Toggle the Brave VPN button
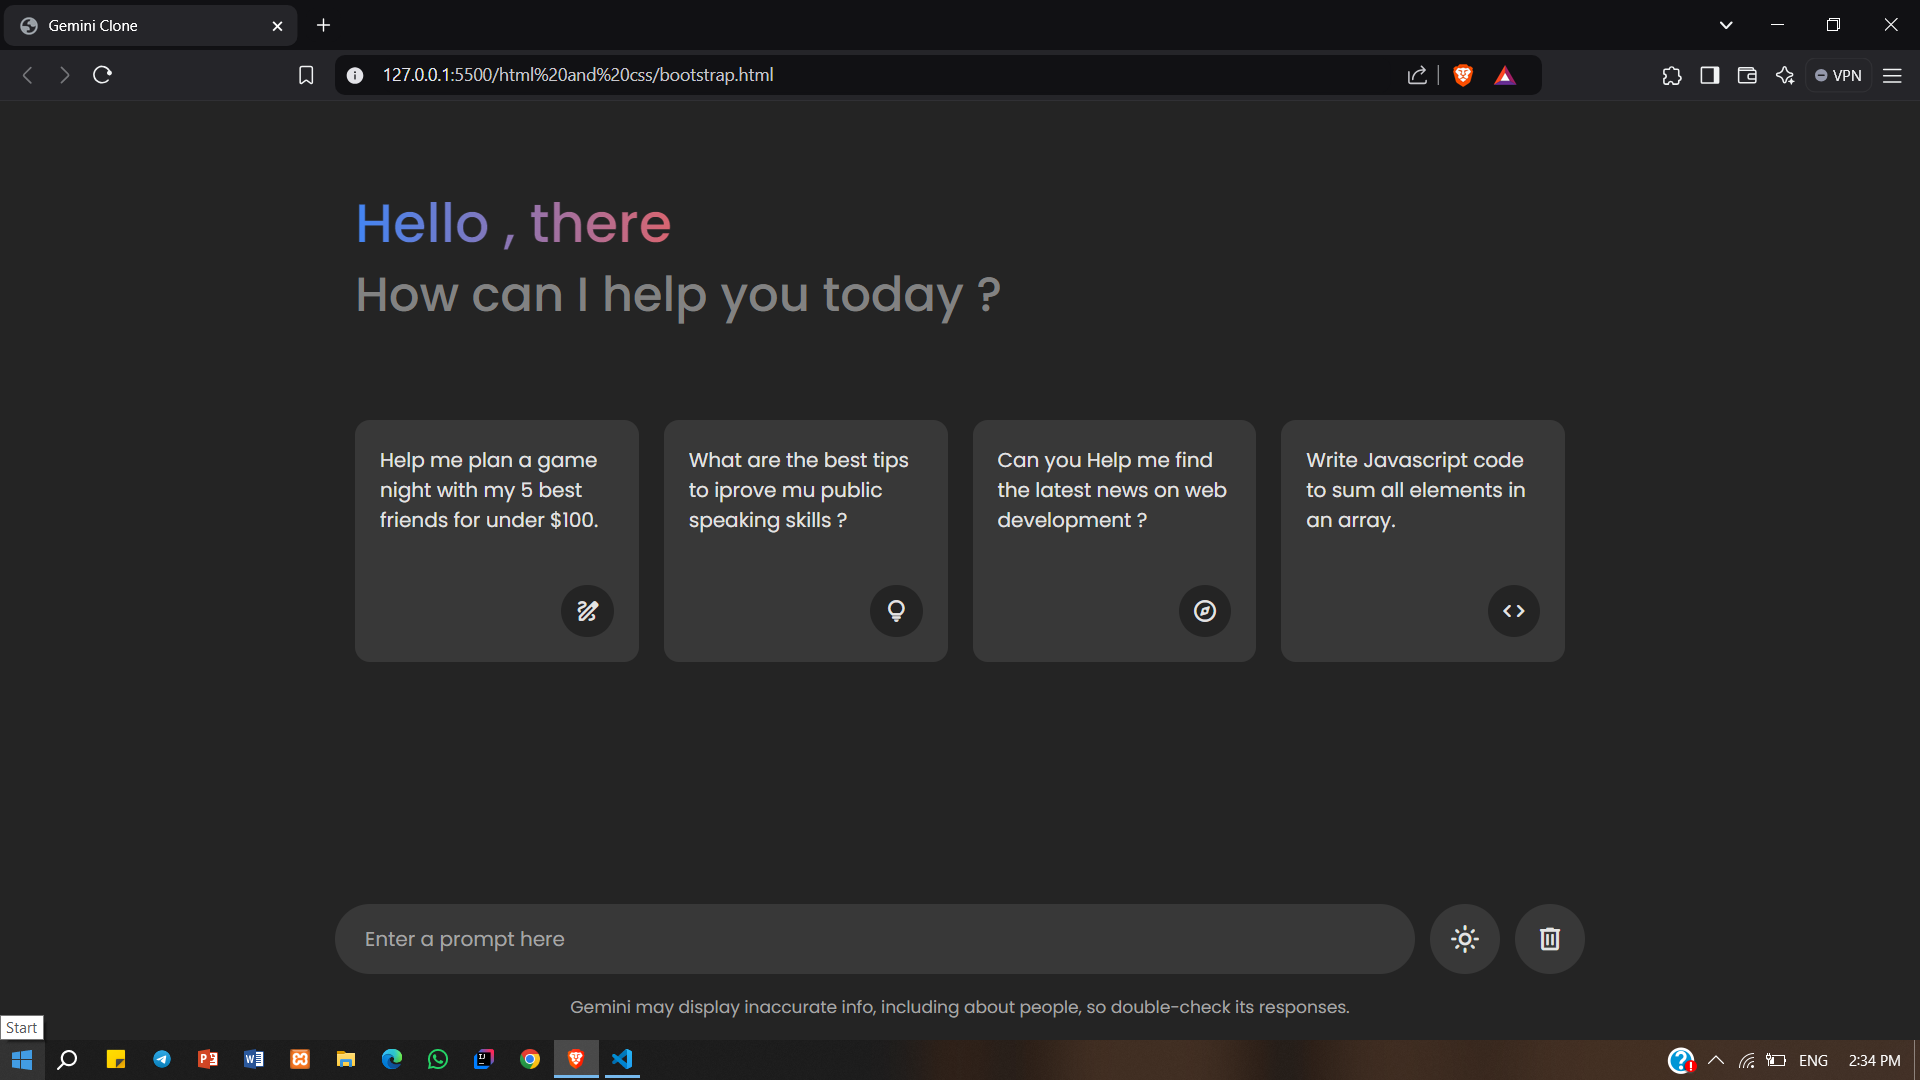 coord(1838,75)
